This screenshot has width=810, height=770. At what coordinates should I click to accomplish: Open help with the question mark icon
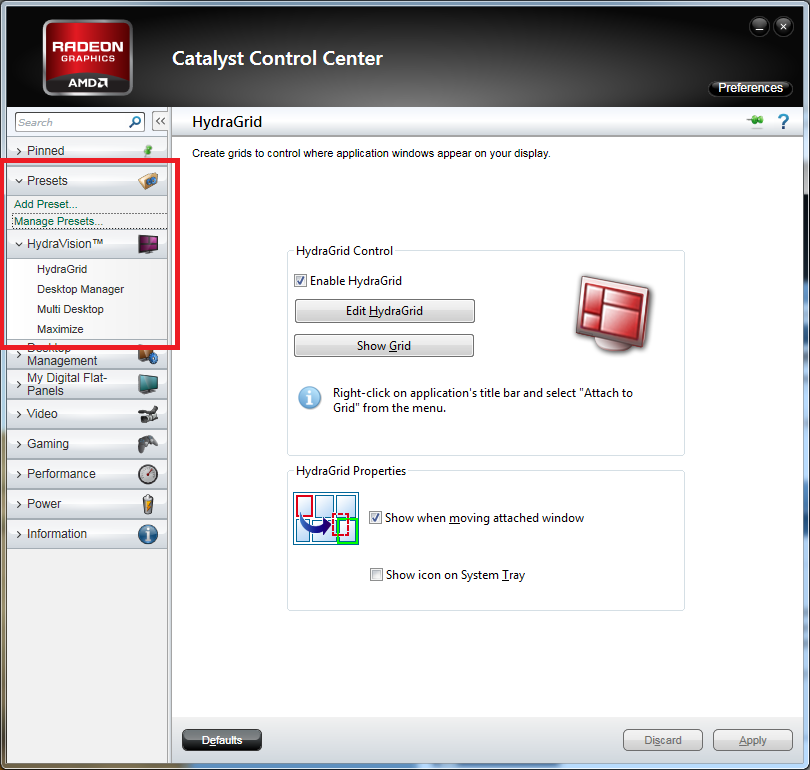(783, 122)
